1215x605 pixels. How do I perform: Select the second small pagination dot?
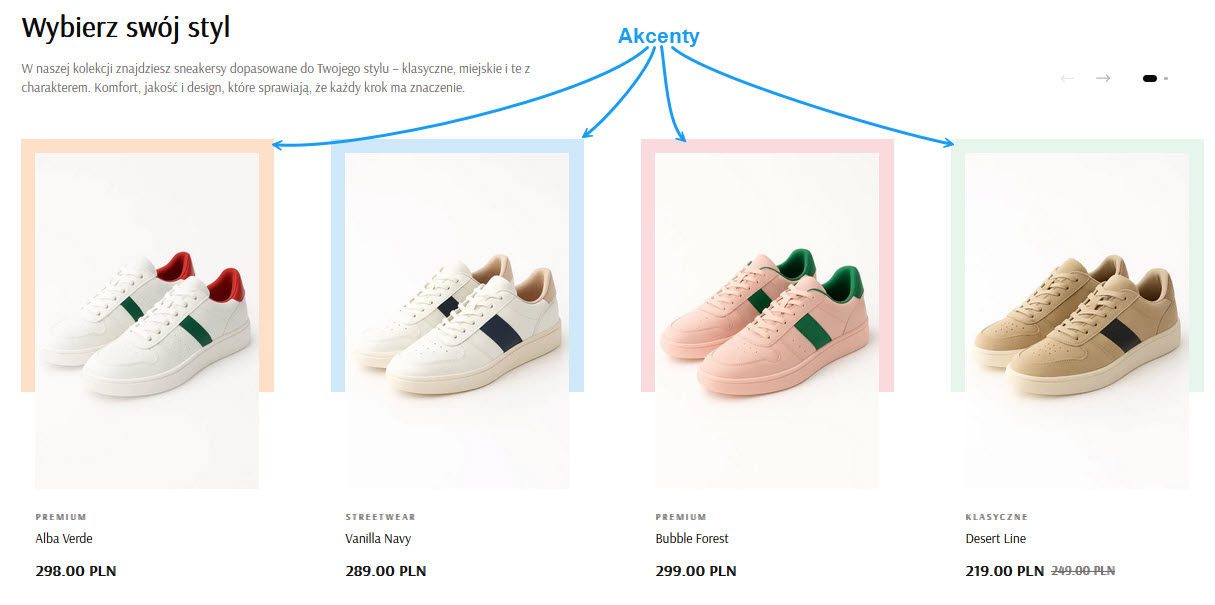pos(1166,78)
